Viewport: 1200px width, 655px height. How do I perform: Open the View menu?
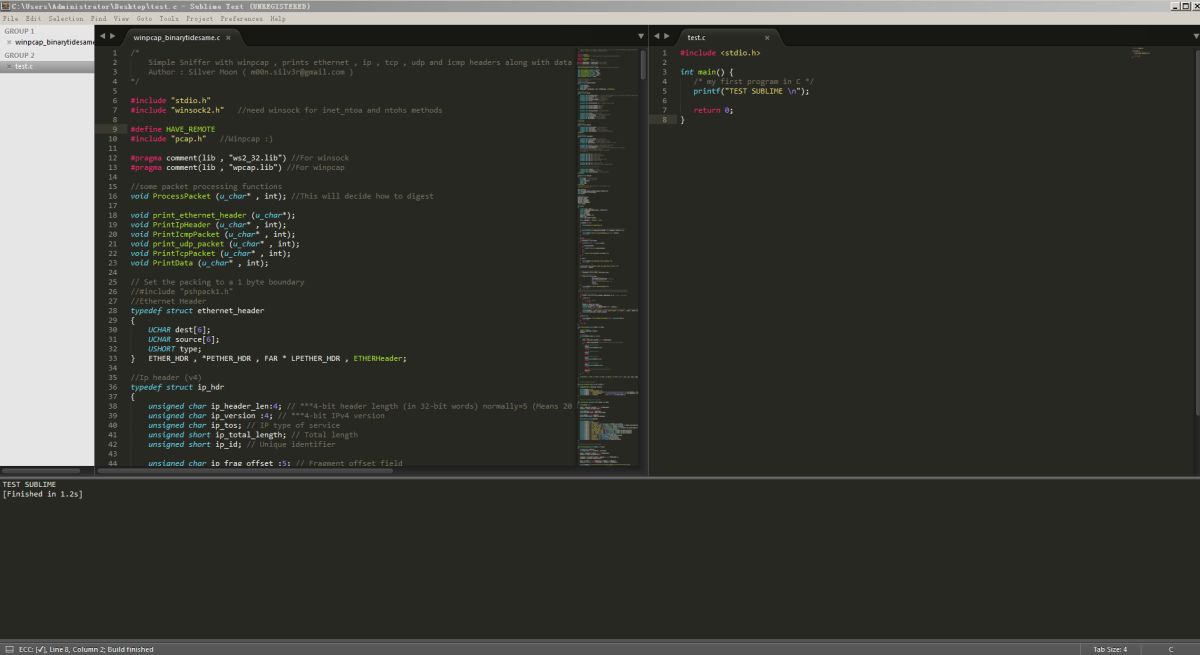click(121, 18)
